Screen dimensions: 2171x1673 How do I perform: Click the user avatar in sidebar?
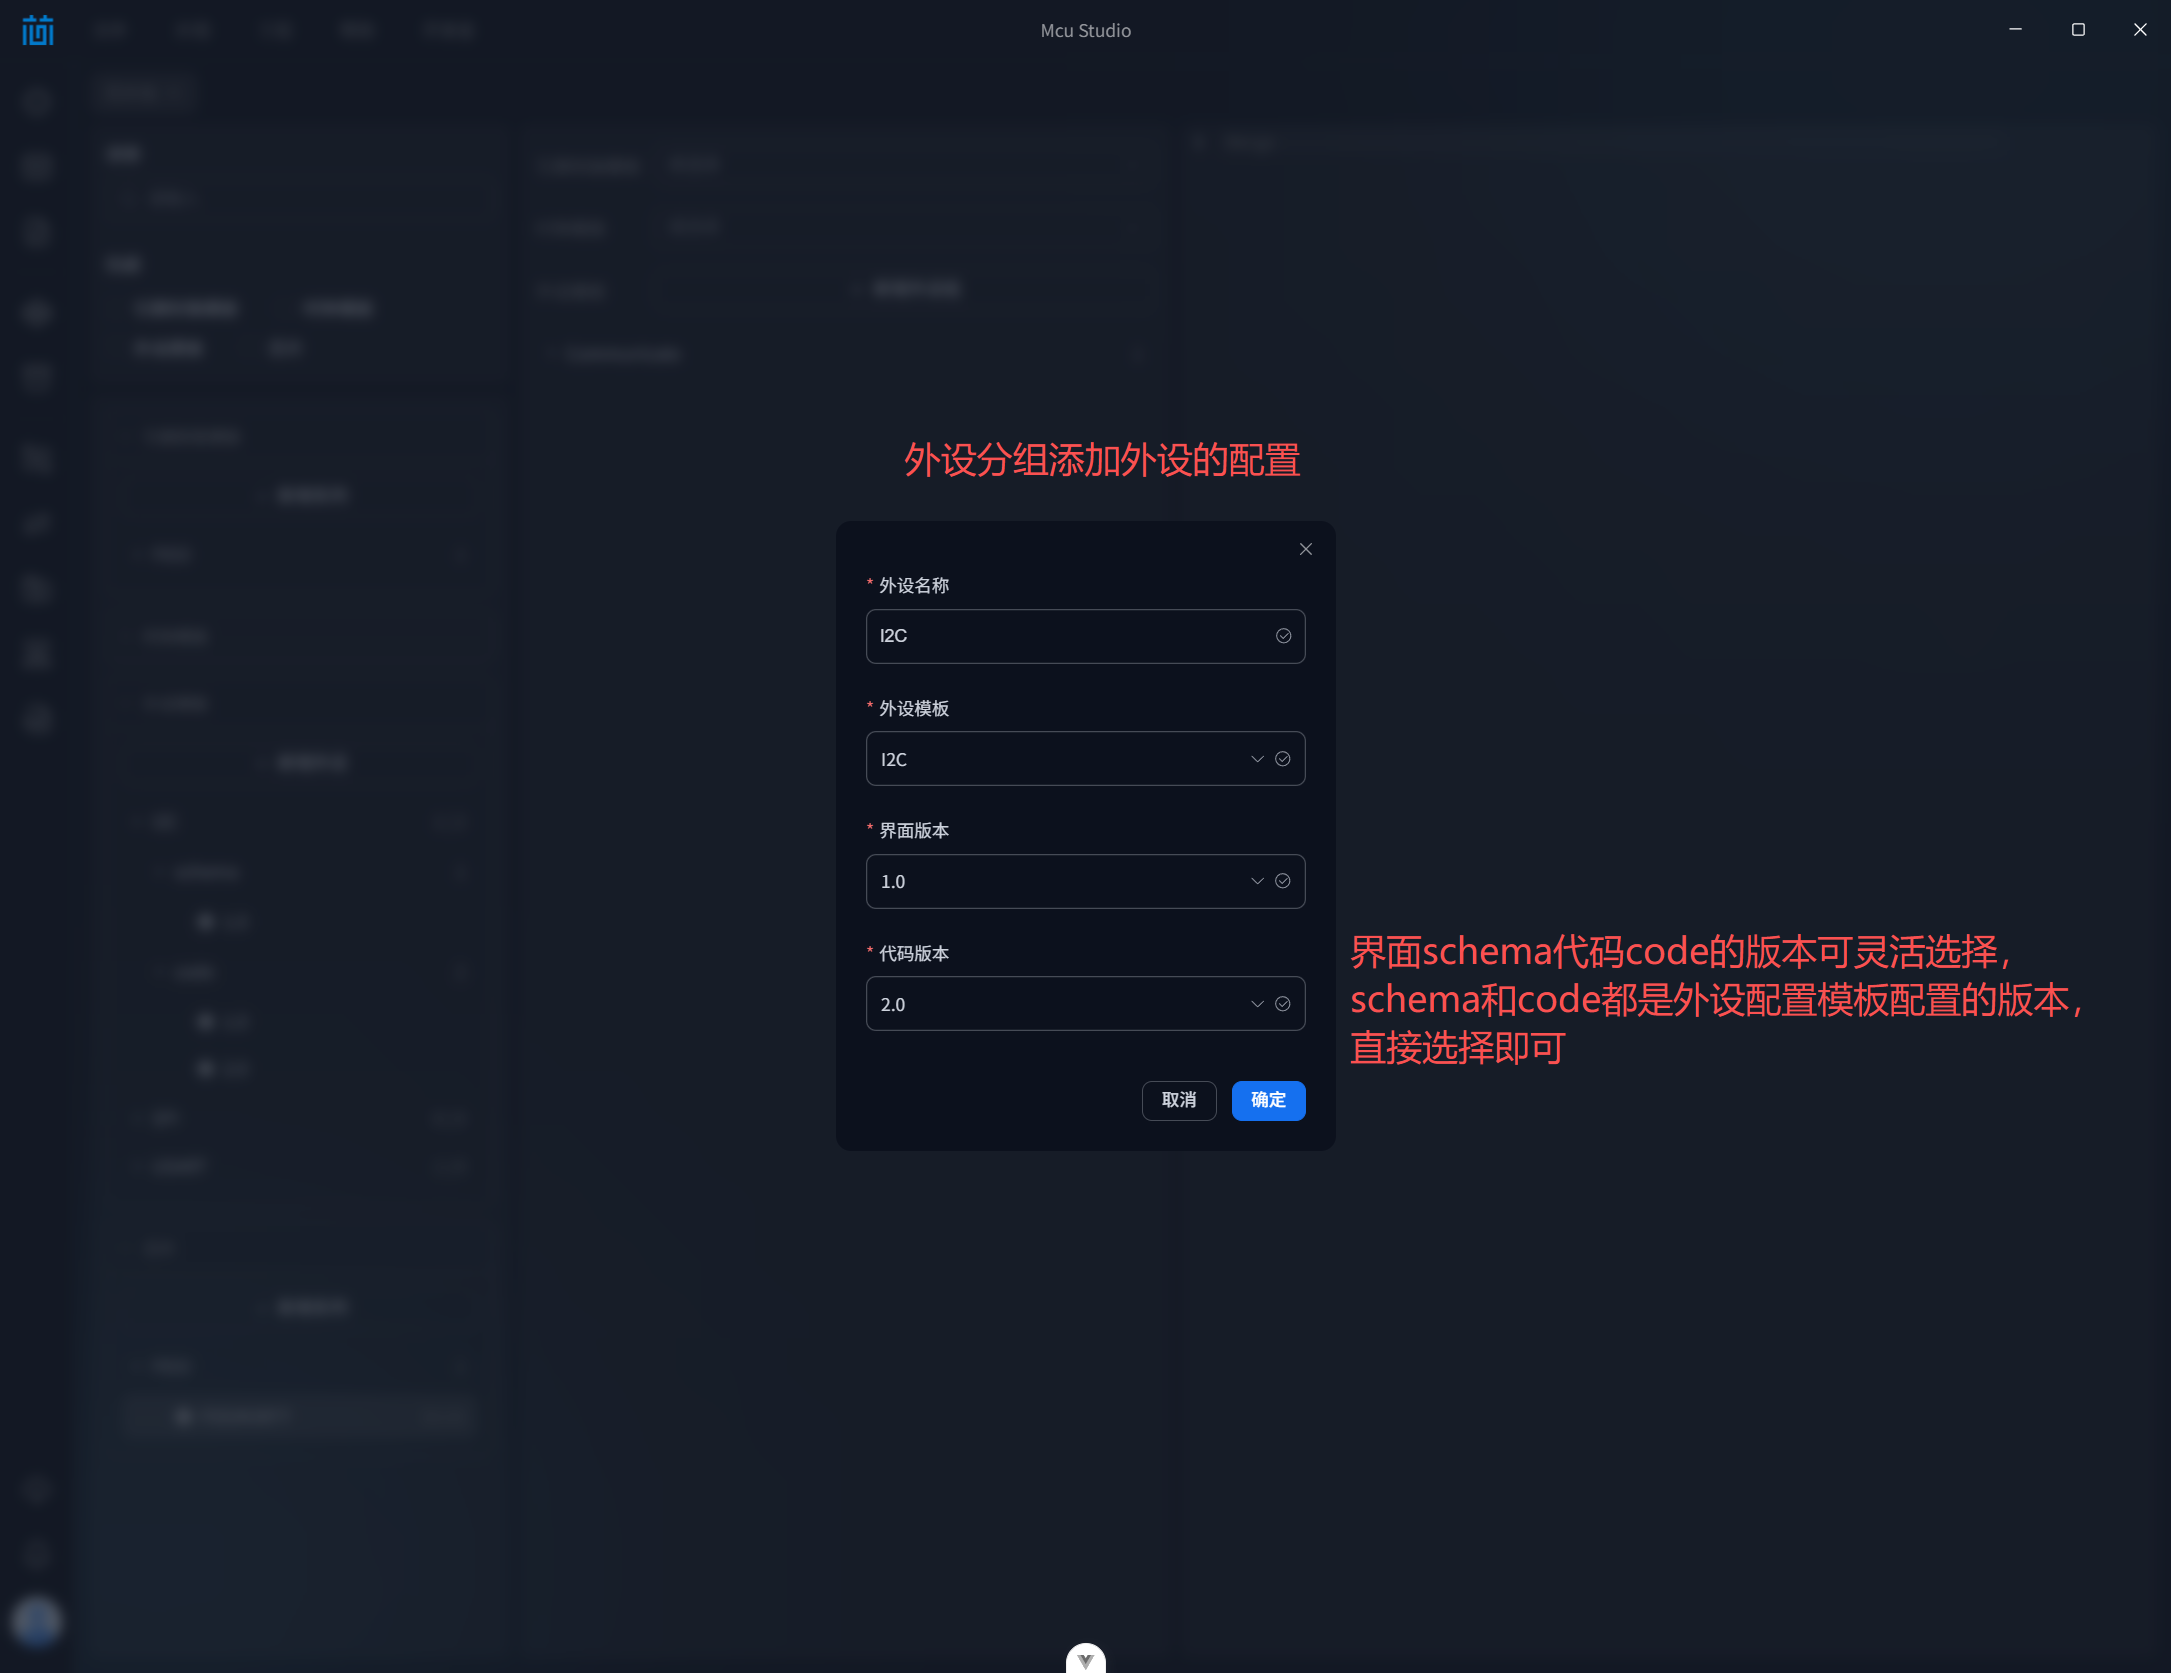[36, 1620]
